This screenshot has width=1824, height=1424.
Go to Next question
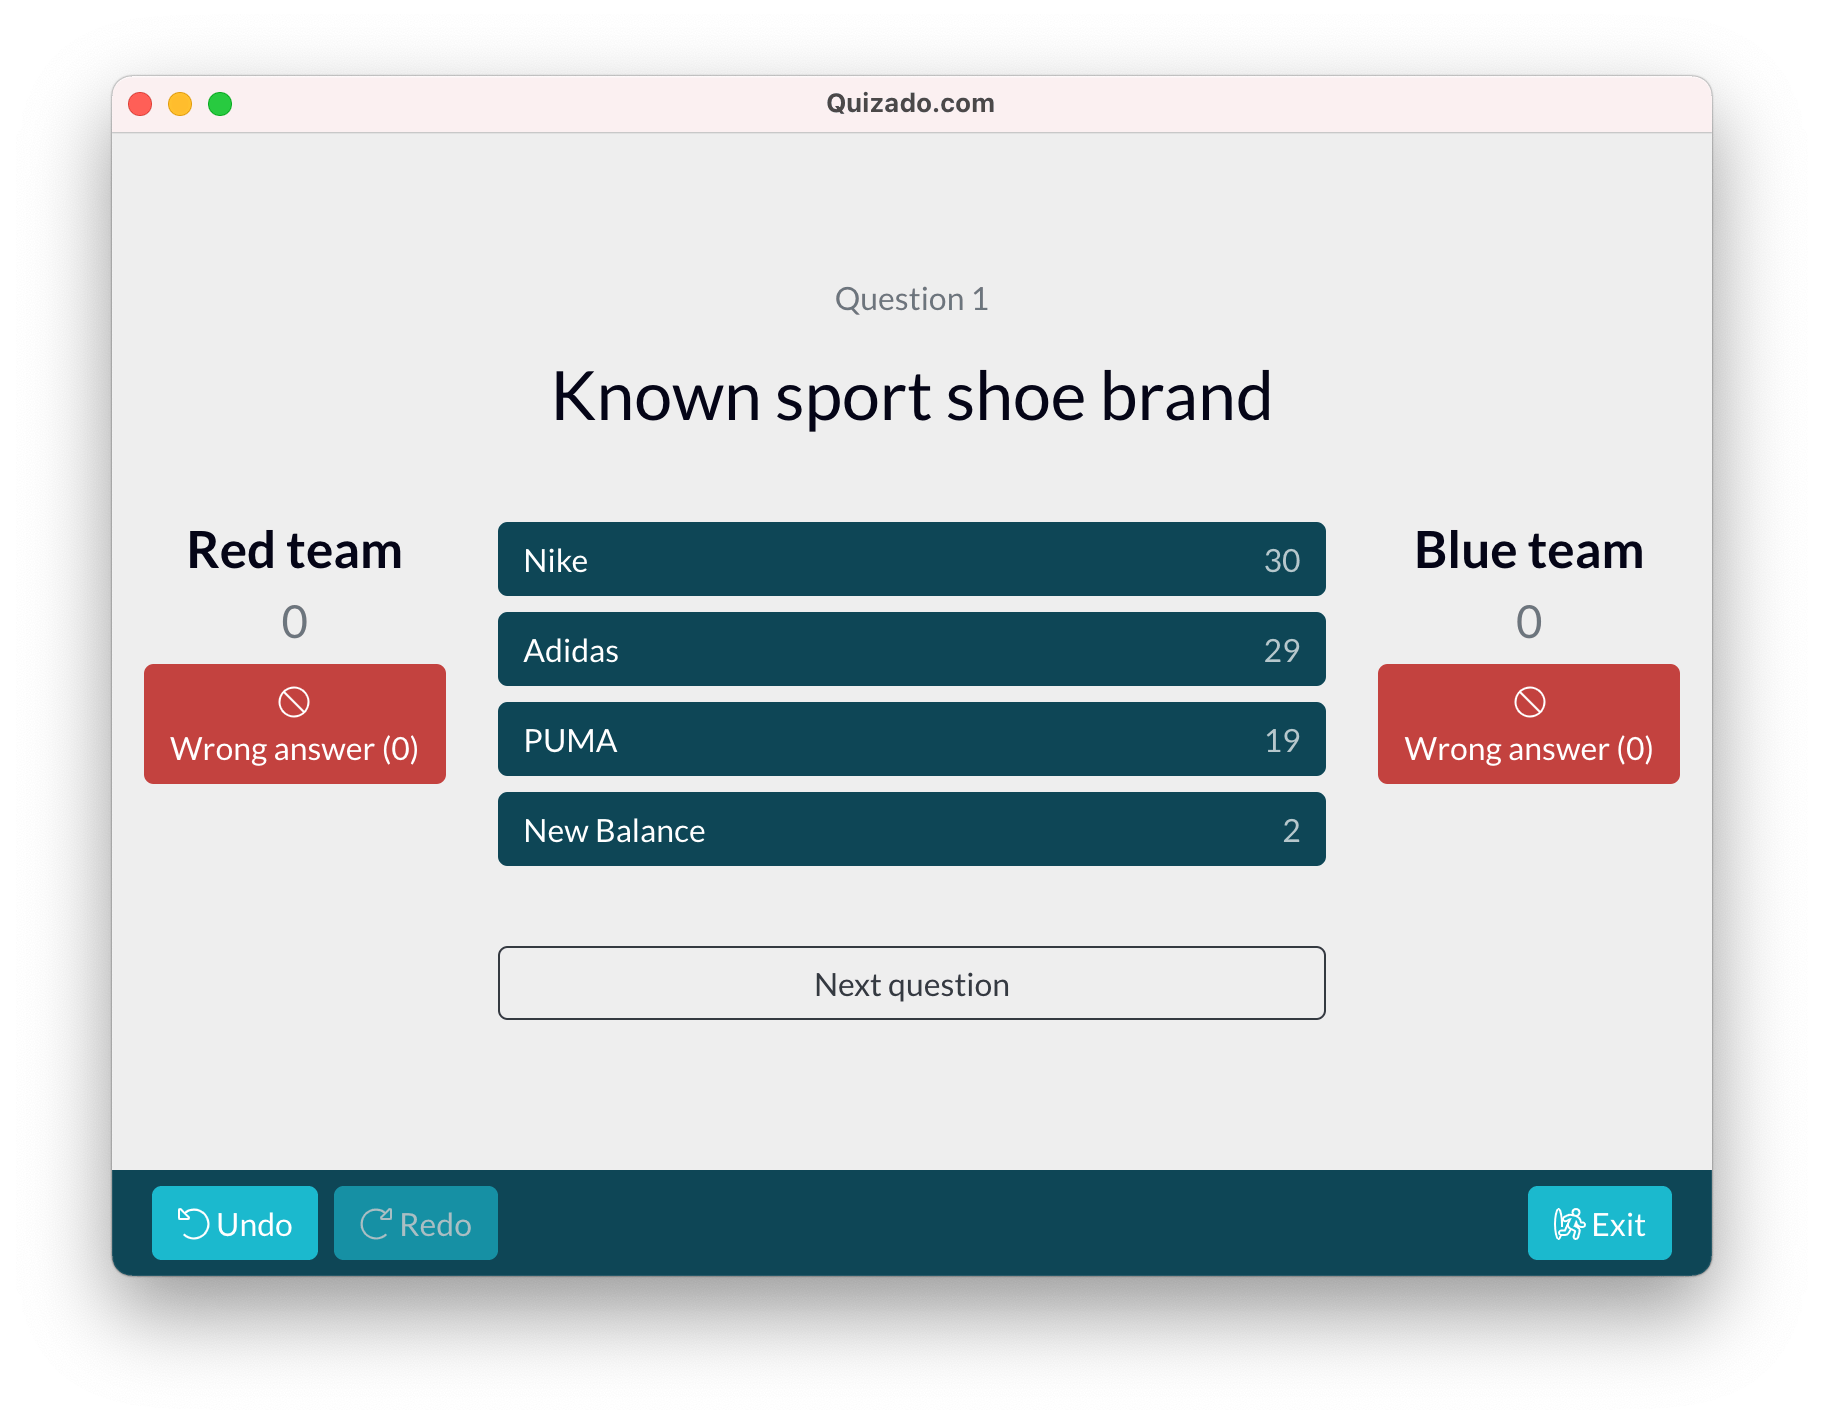click(x=911, y=983)
